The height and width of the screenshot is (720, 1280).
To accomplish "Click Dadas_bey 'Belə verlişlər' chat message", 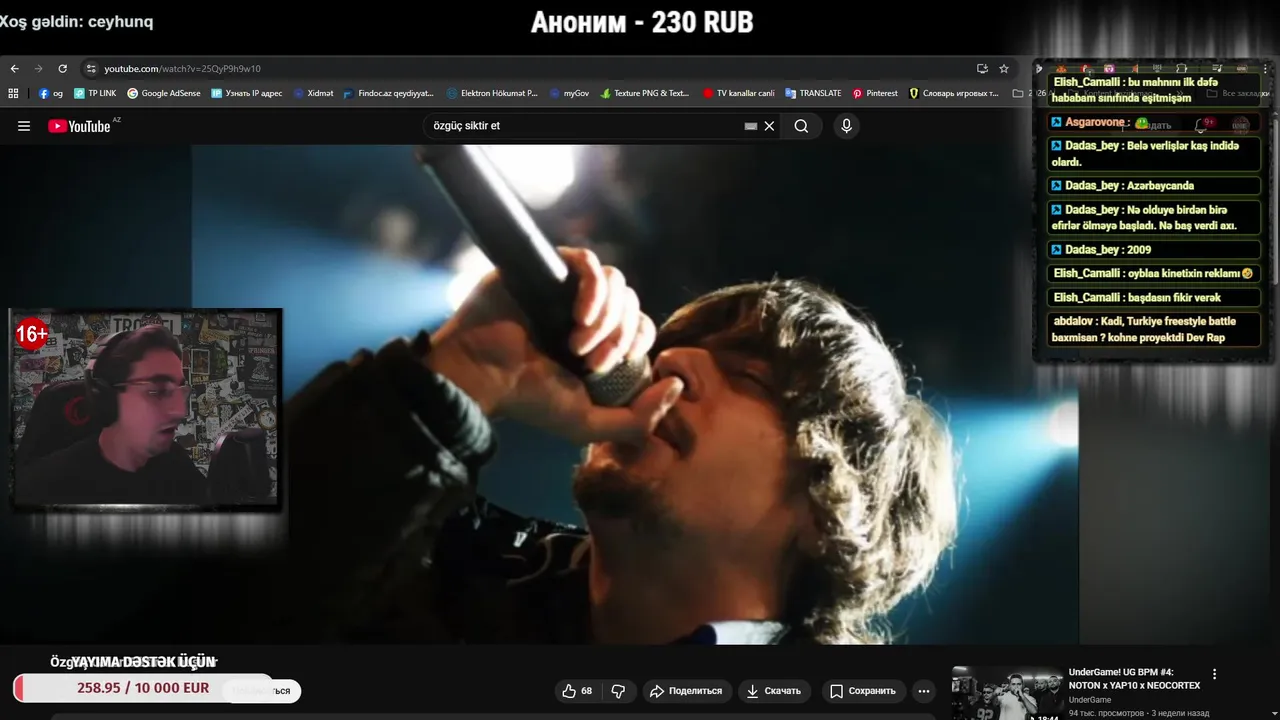I will [1155, 154].
